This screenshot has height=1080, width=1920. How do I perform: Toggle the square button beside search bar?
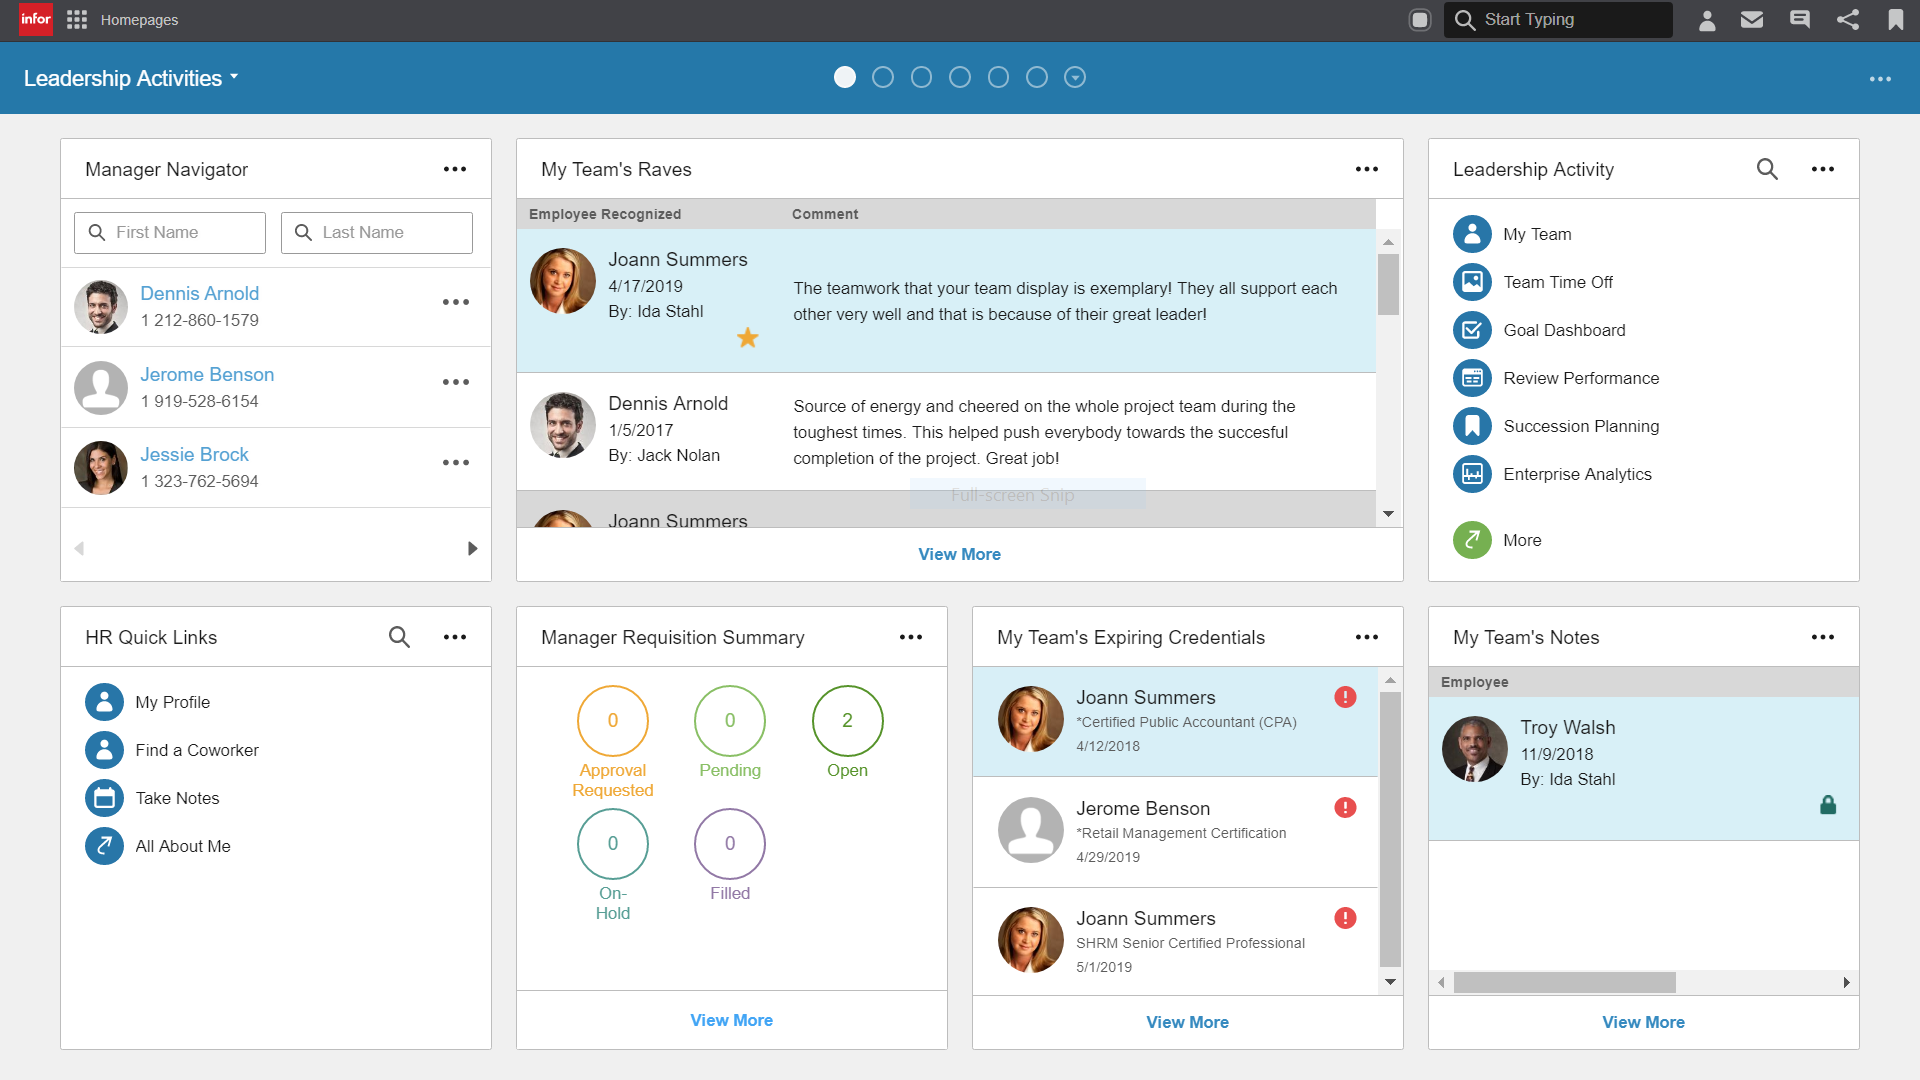[x=1419, y=20]
